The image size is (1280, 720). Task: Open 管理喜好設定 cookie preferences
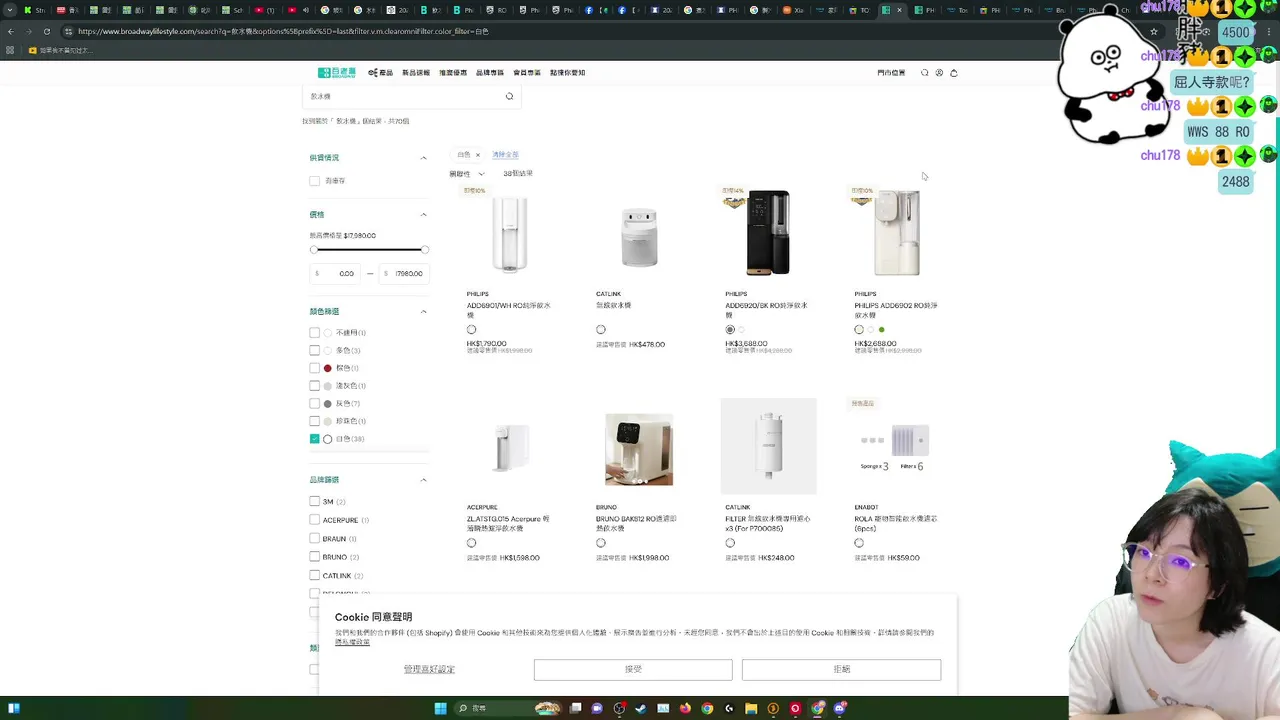click(x=429, y=669)
